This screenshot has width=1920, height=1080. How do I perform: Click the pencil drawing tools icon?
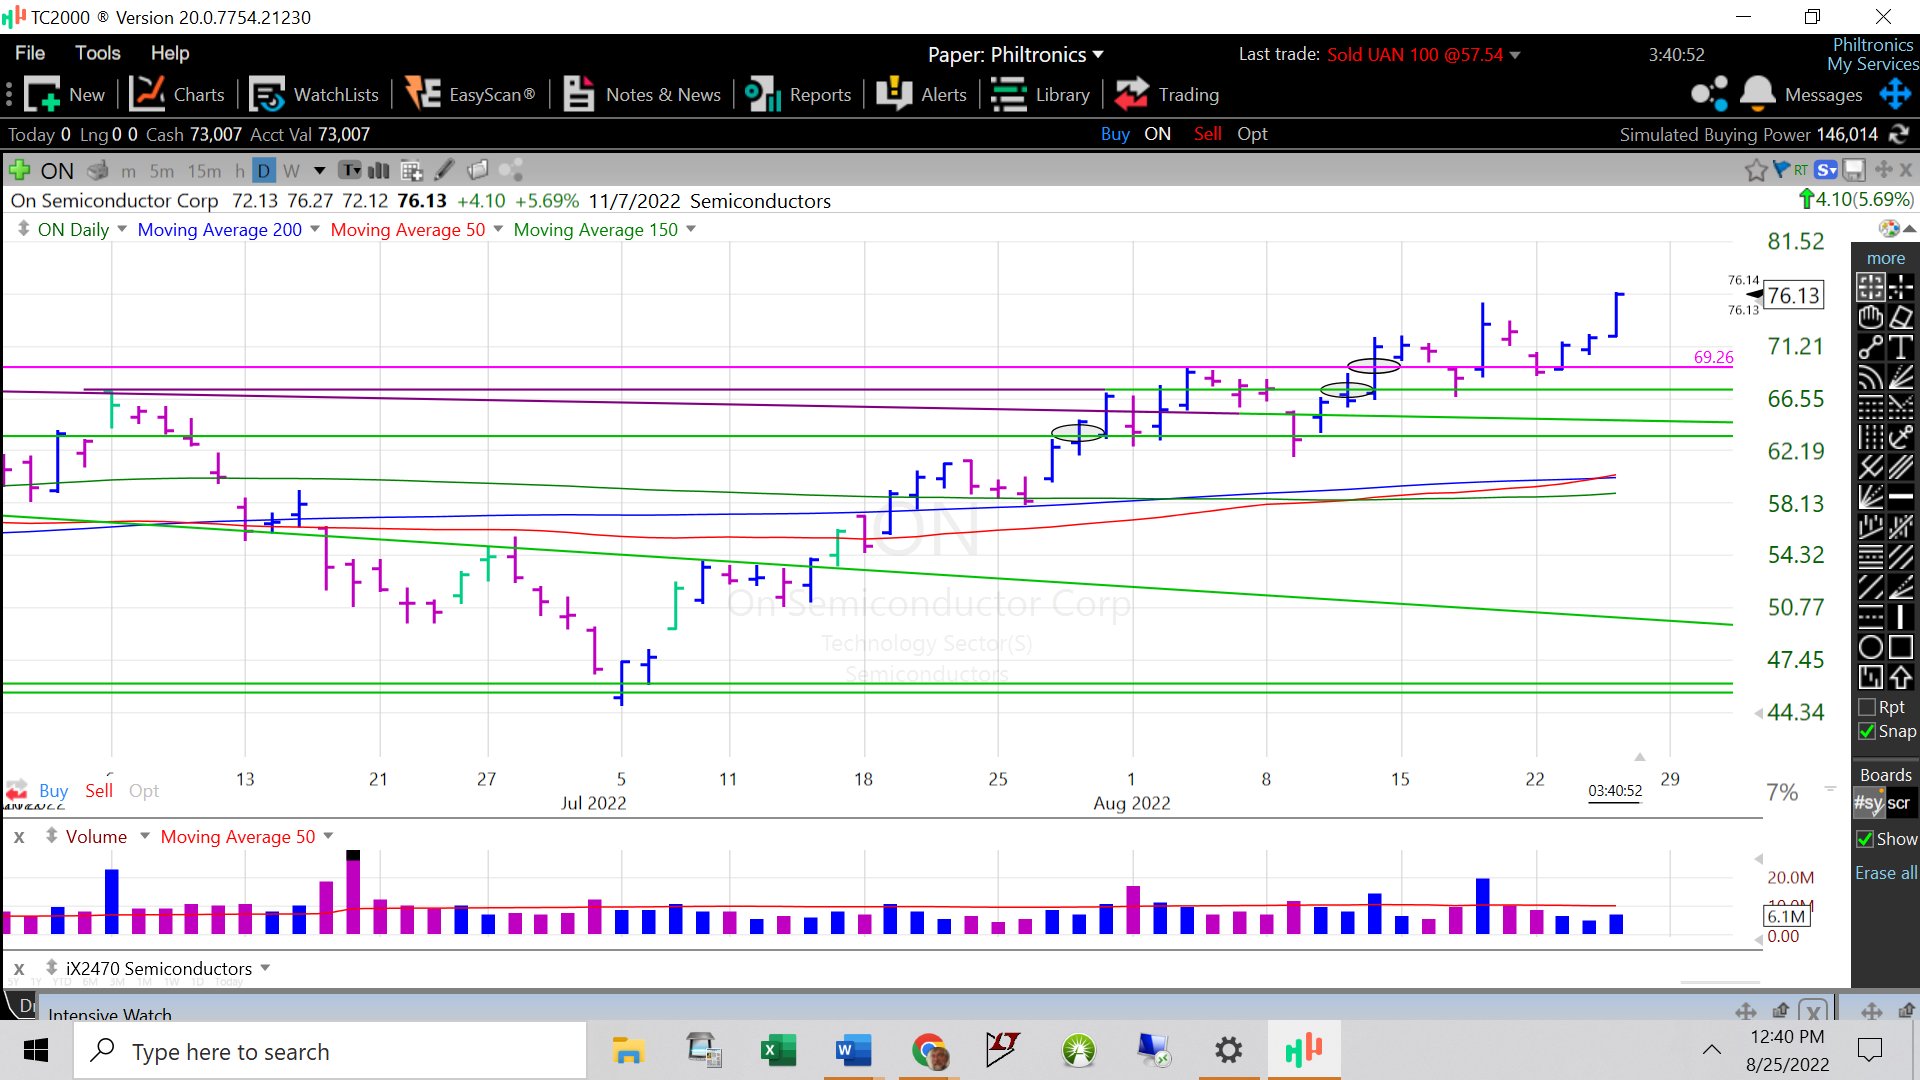coord(445,170)
